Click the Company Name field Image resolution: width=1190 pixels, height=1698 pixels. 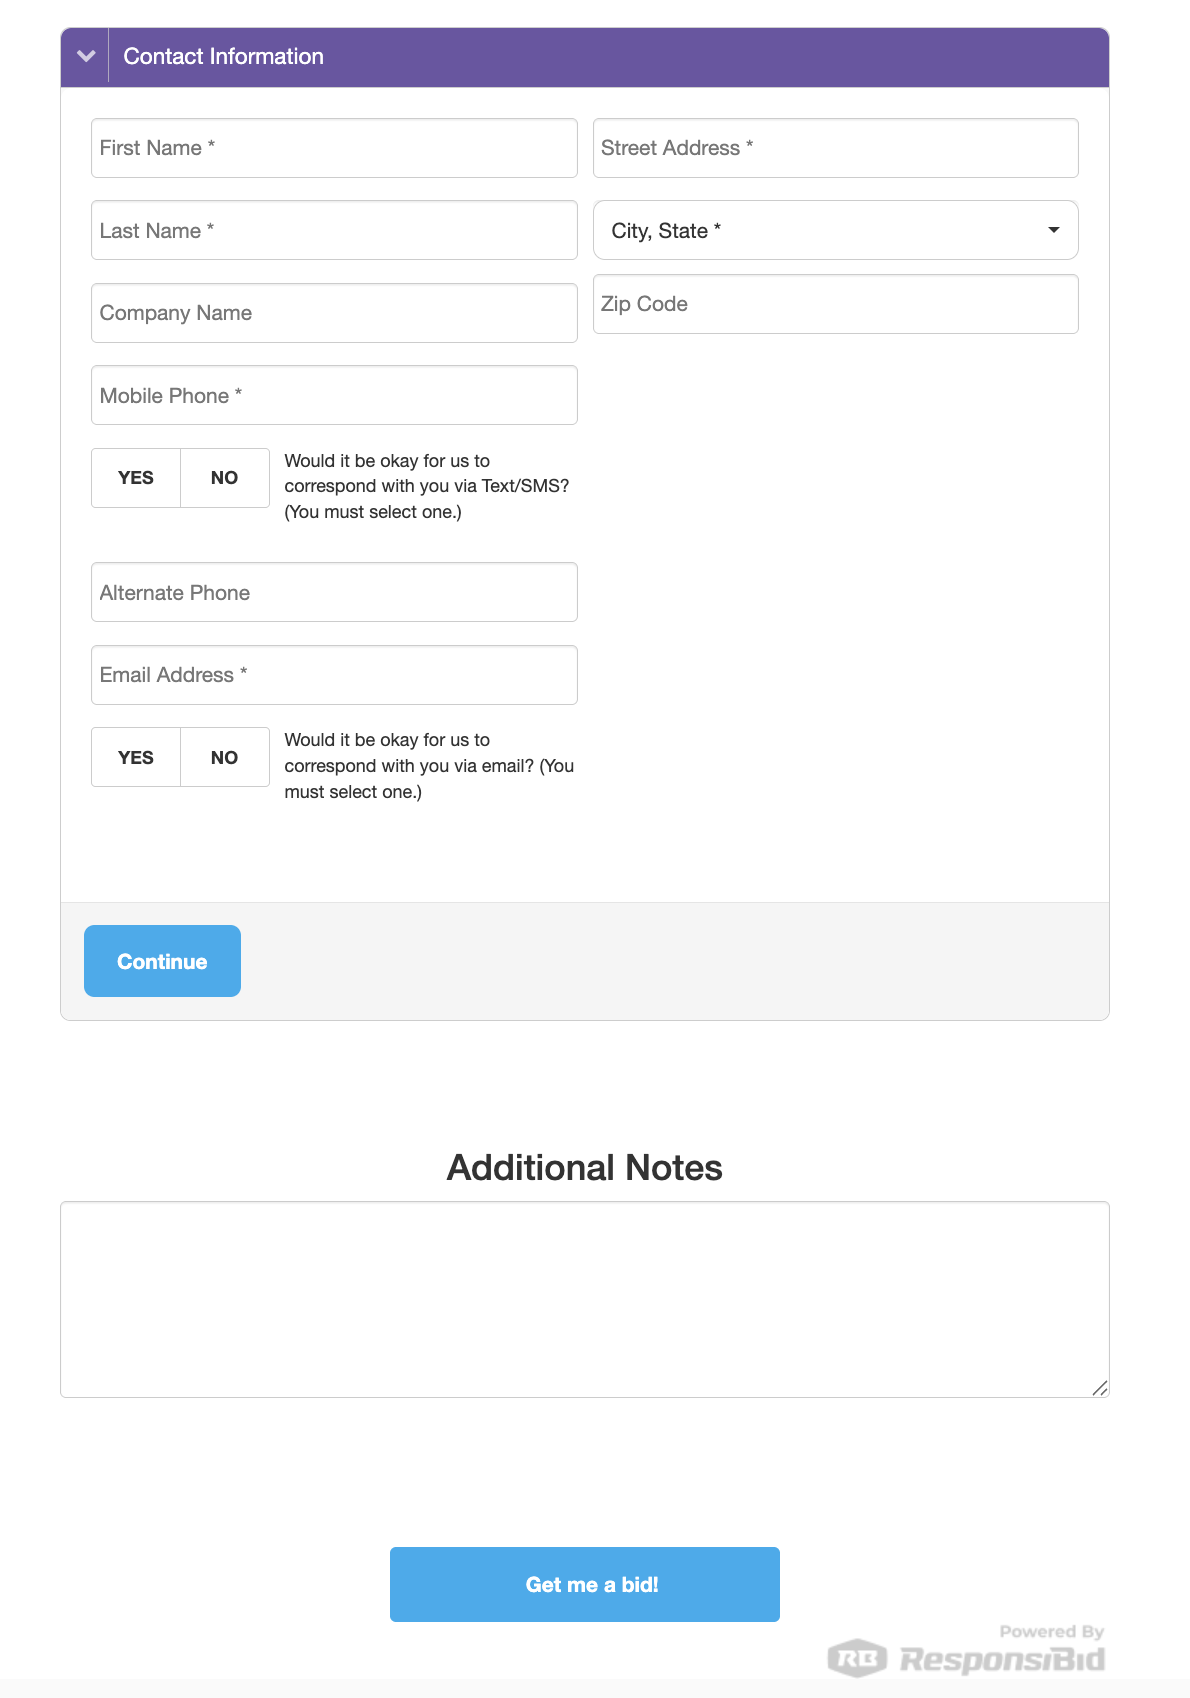tap(334, 313)
